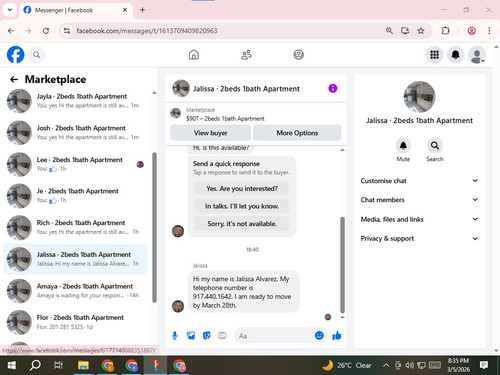
Task: Open the Facebook search magnifier
Action: pyautogui.click(x=37, y=55)
